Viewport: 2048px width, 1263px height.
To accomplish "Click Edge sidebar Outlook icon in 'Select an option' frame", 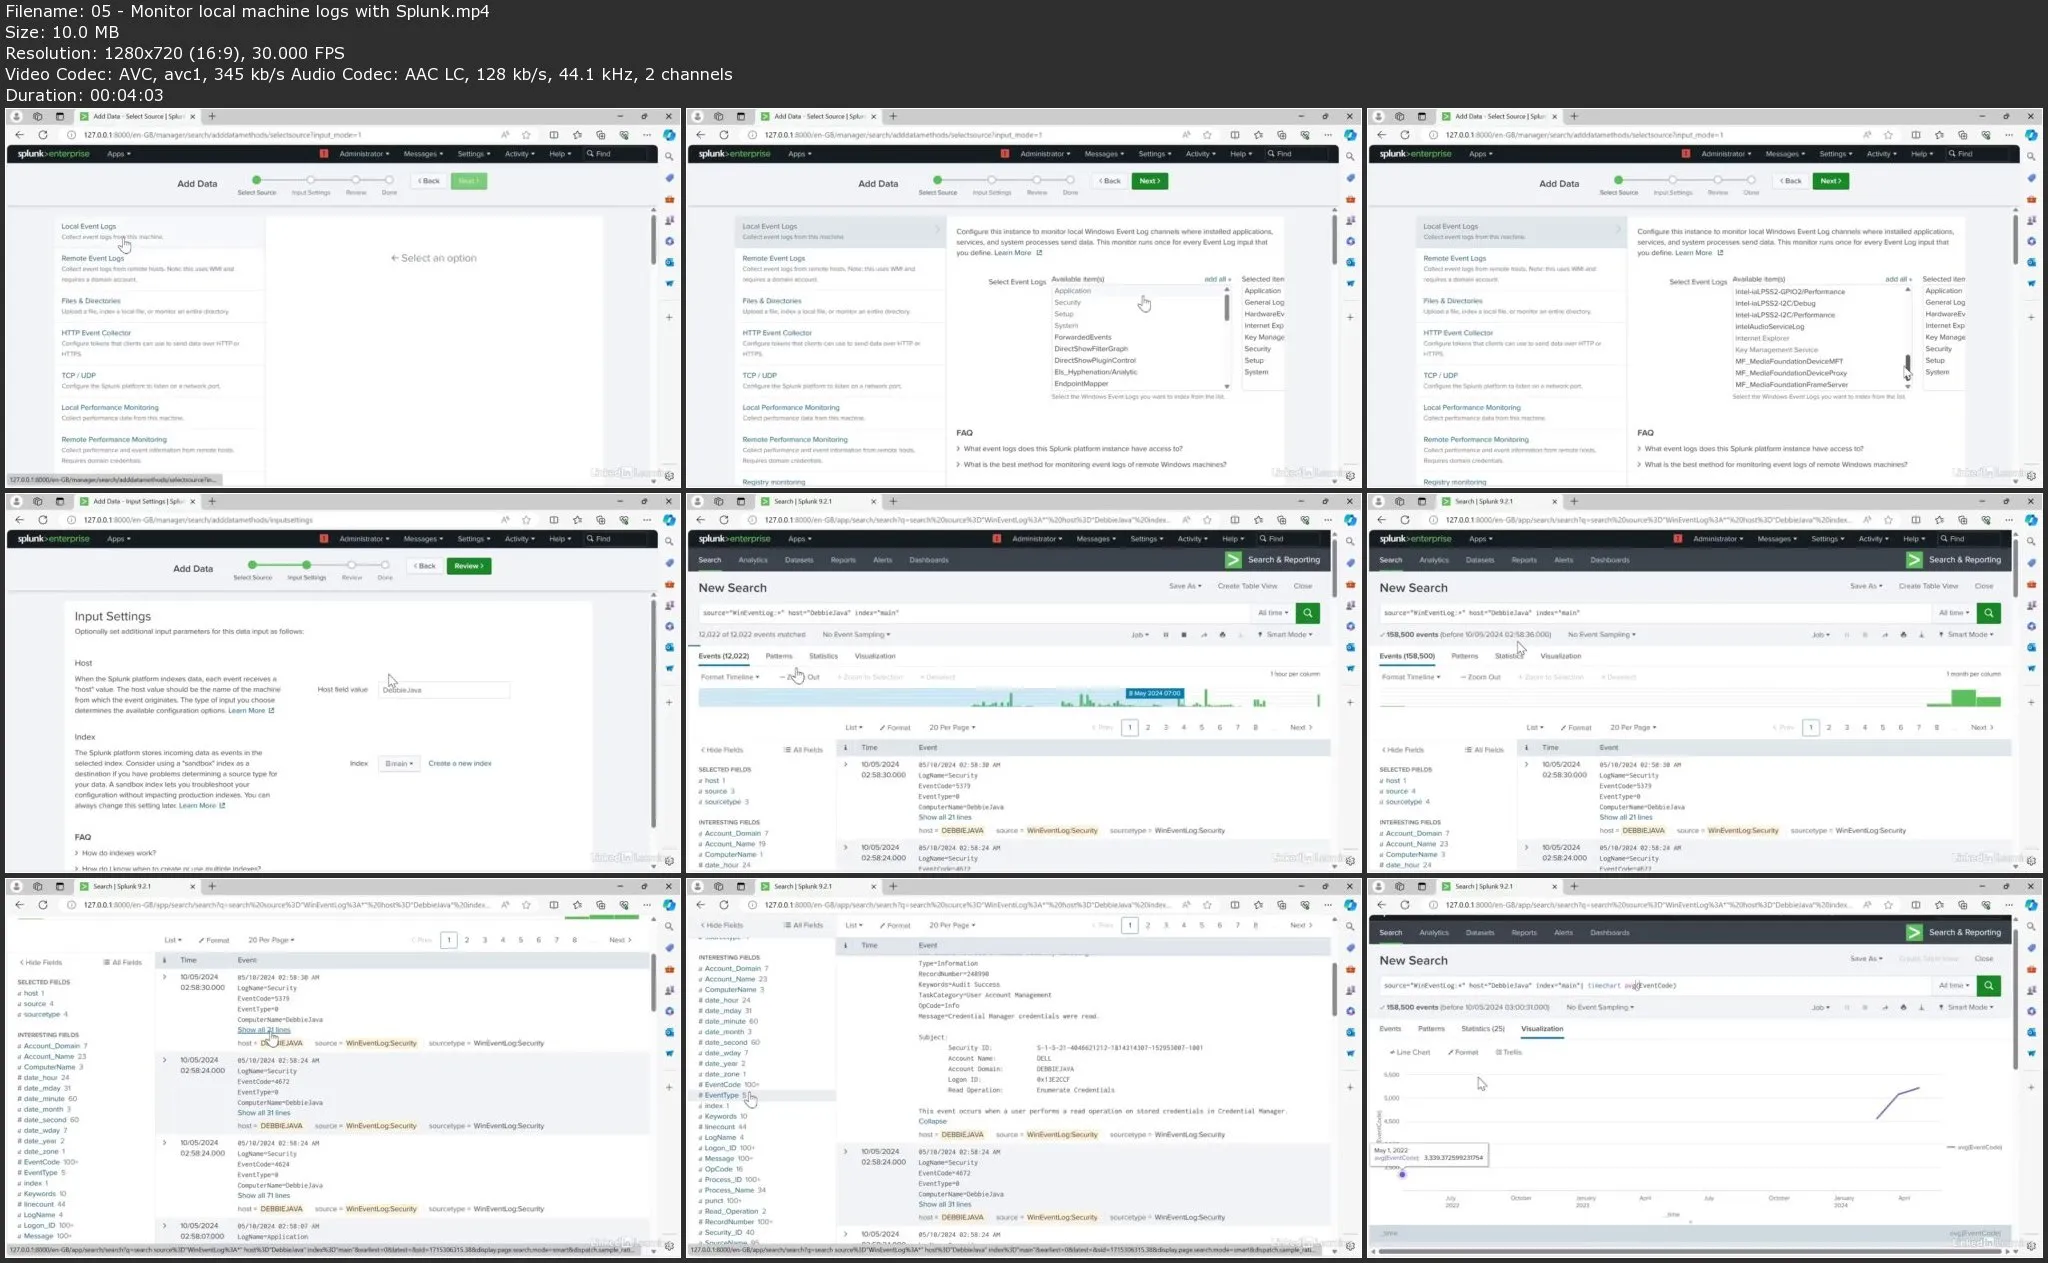I will tap(669, 263).
